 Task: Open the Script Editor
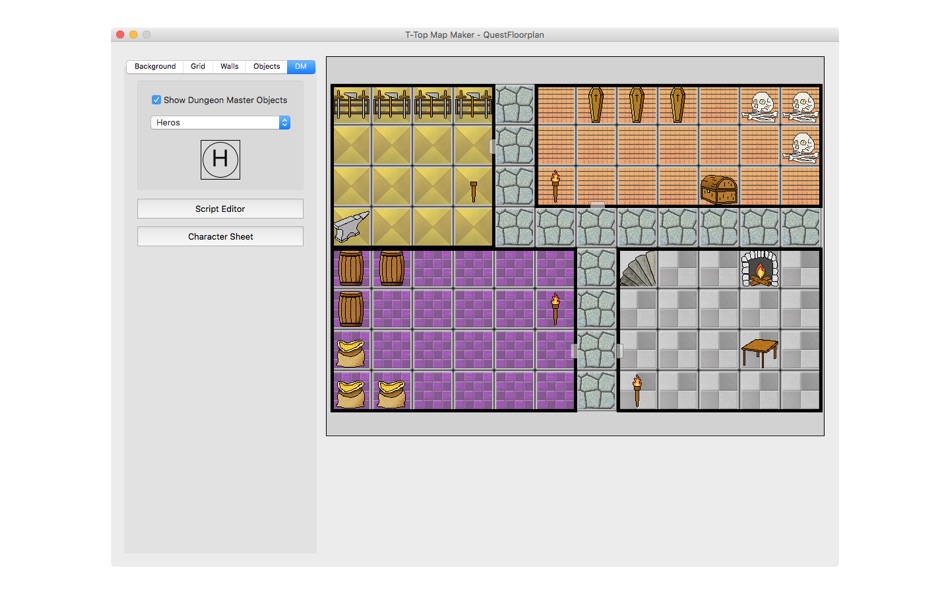(220, 209)
